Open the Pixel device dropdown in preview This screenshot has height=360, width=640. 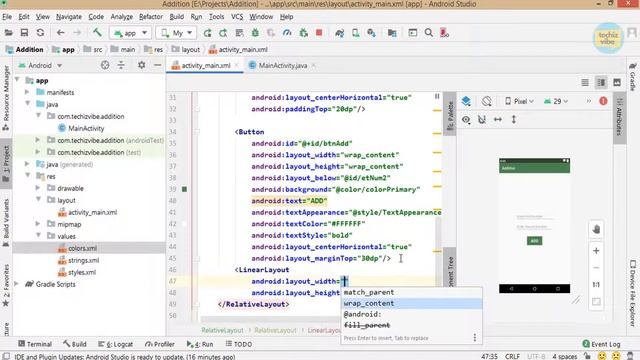click(519, 101)
